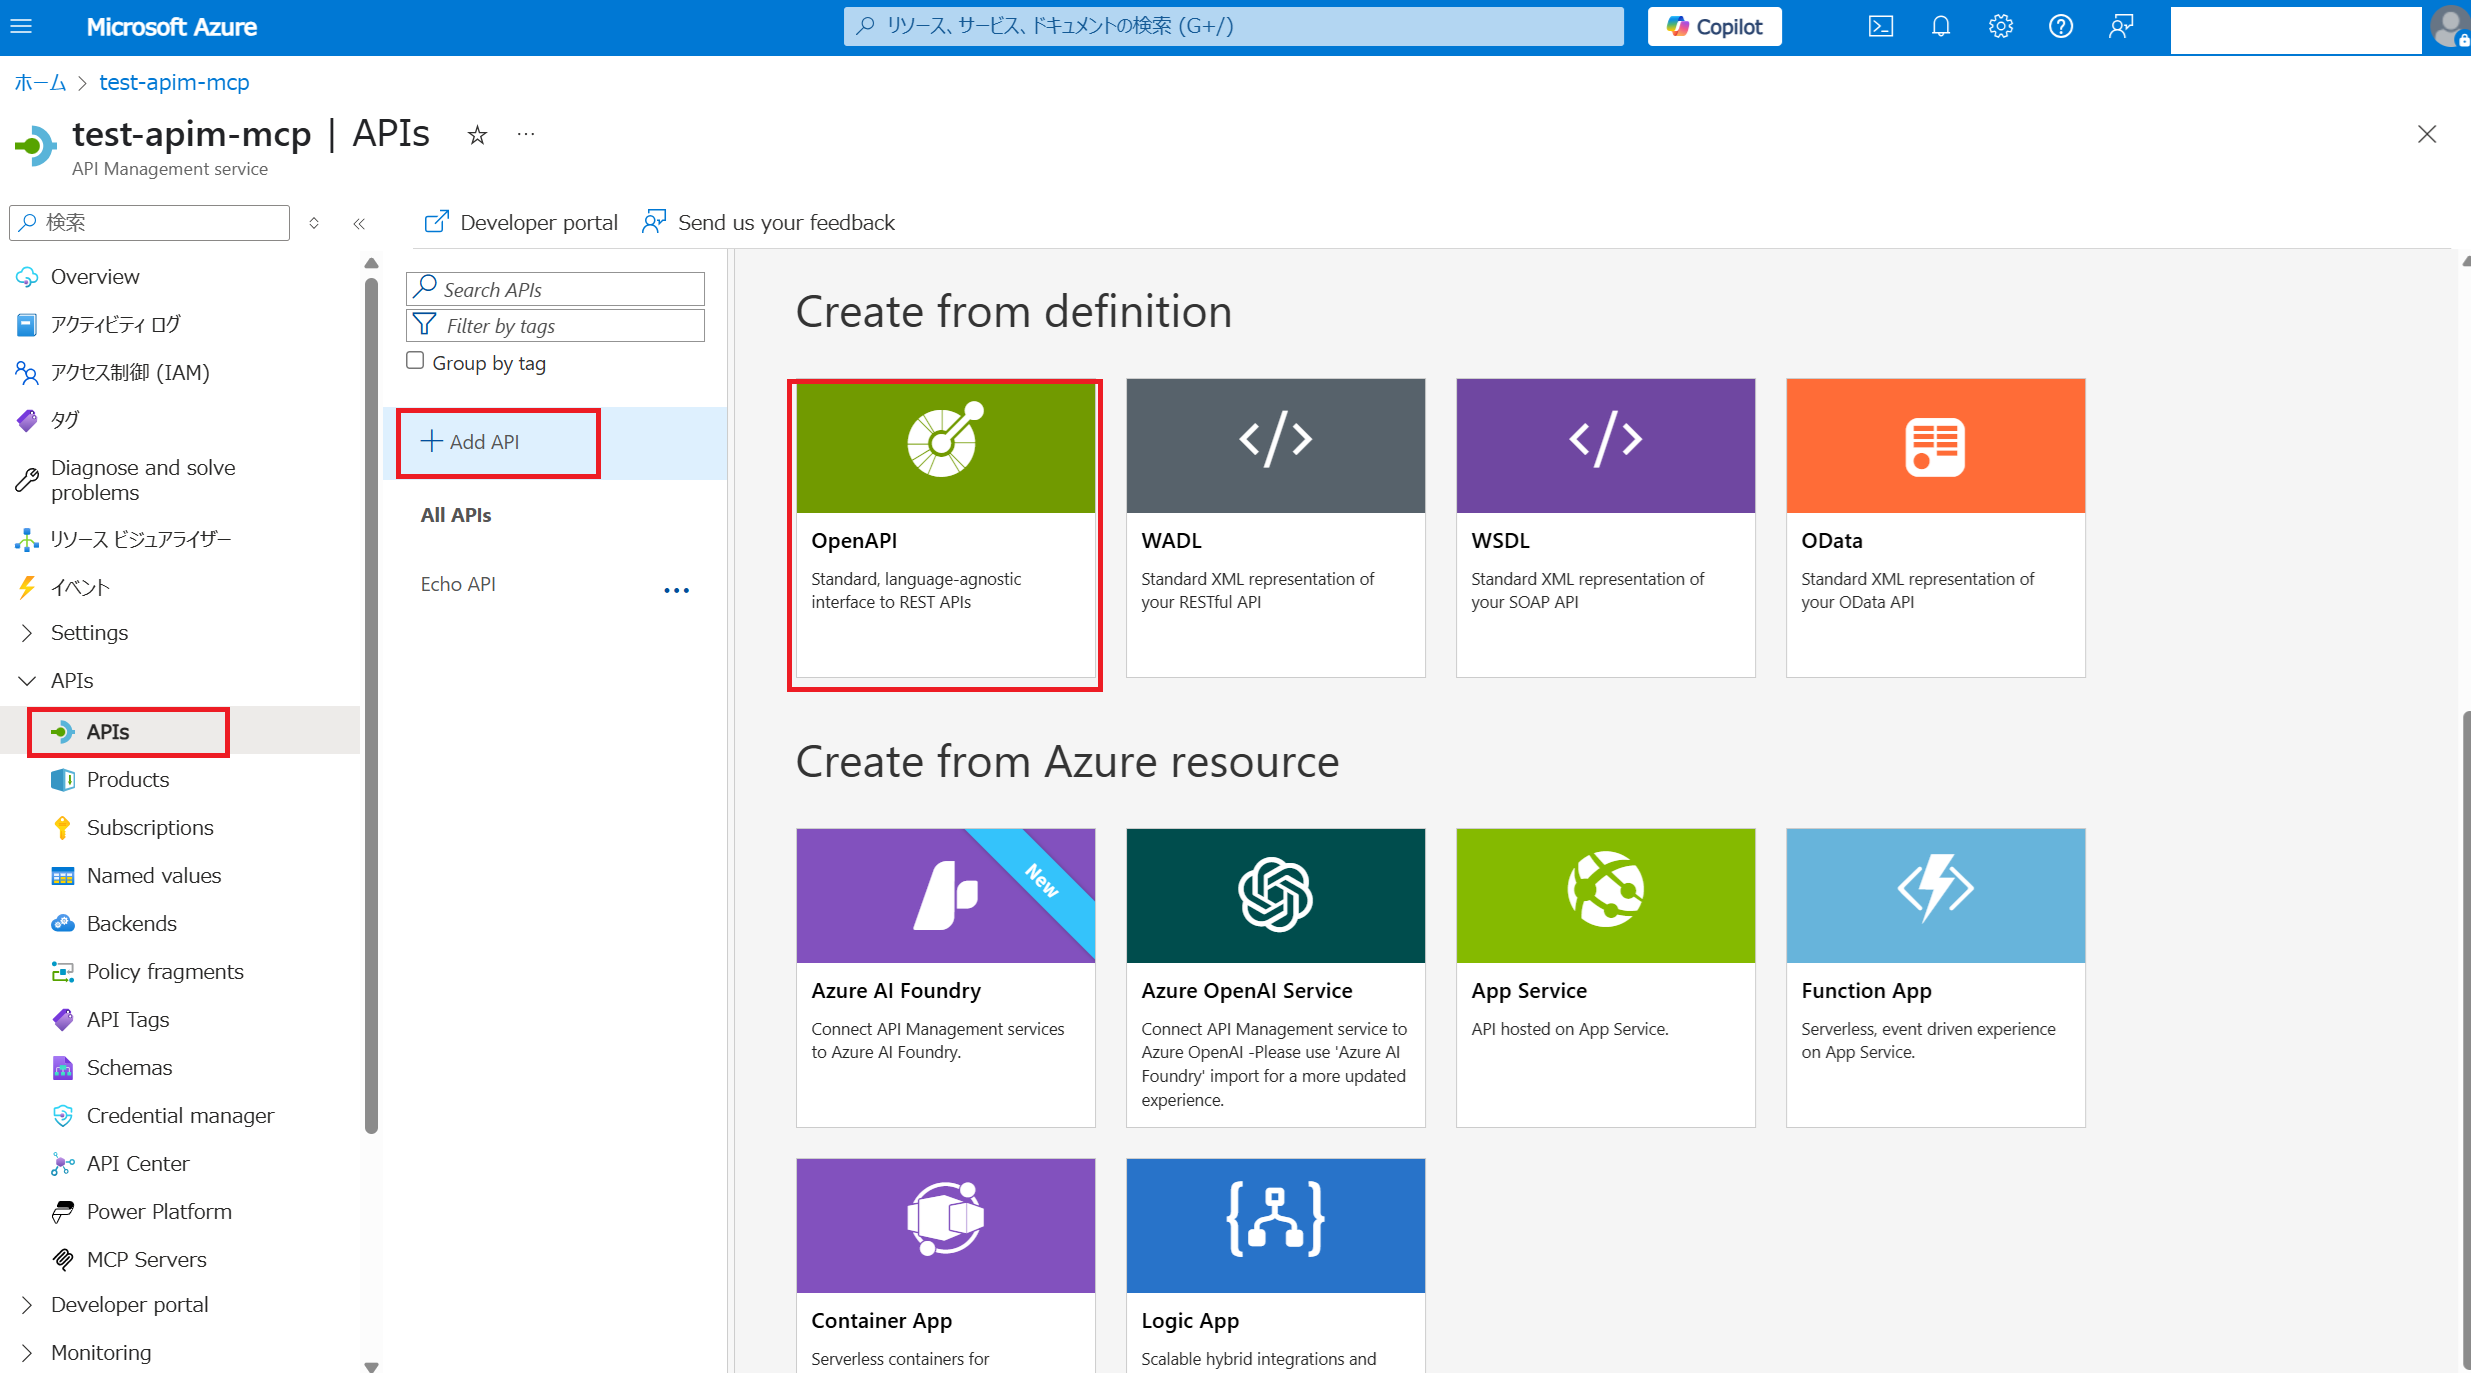Viewport: 2471px width, 1373px height.
Task: Open MCP Servers in sidebar
Action: [x=147, y=1260]
